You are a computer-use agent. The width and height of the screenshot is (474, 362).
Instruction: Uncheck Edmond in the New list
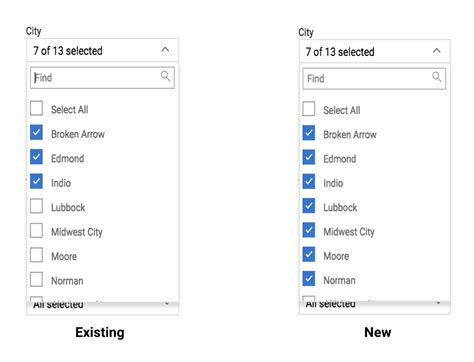click(309, 157)
